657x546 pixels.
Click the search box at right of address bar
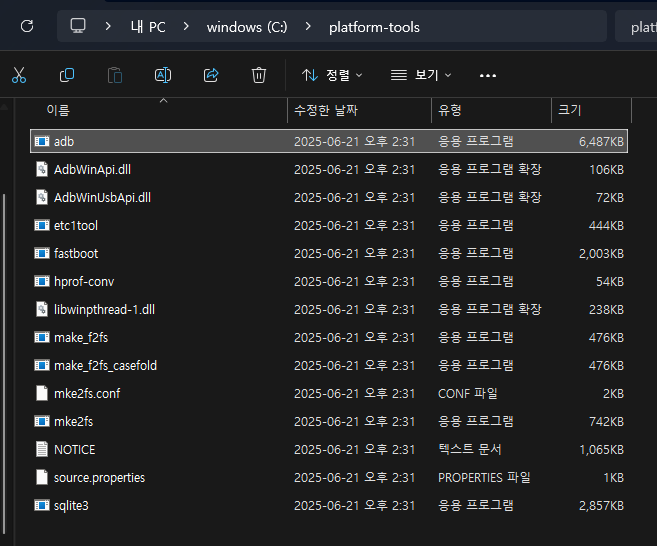pyautogui.click(x=636, y=26)
